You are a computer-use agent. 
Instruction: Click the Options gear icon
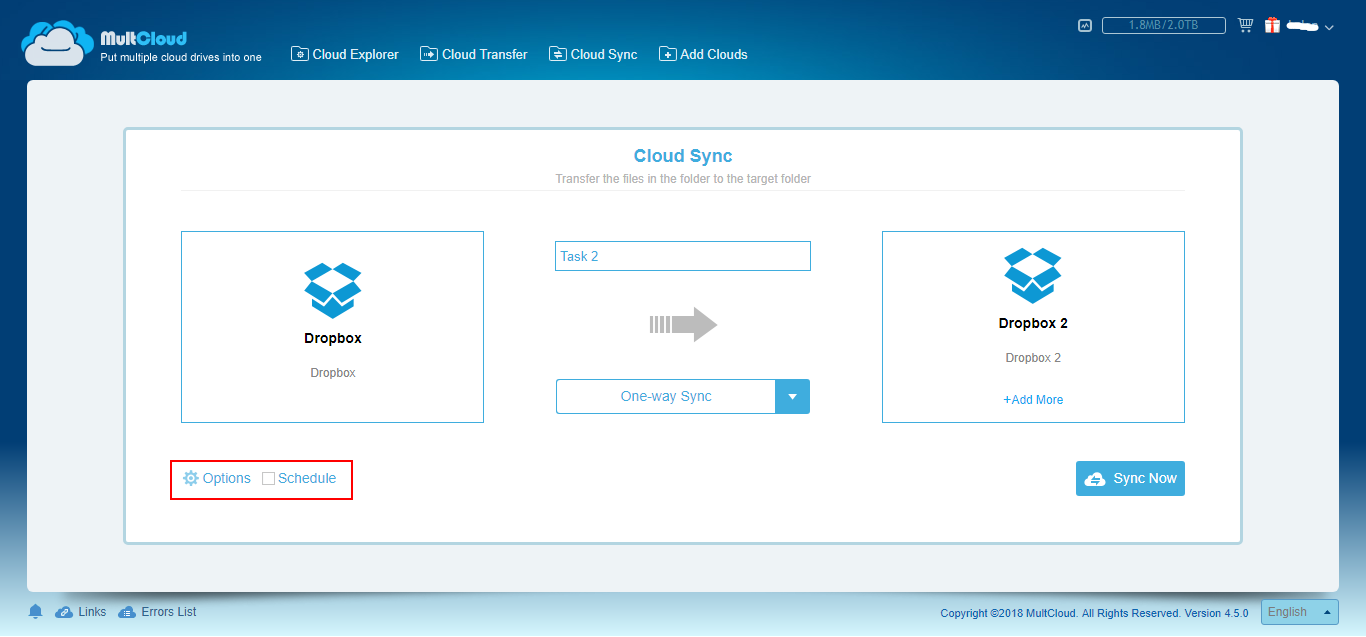tap(191, 478)
